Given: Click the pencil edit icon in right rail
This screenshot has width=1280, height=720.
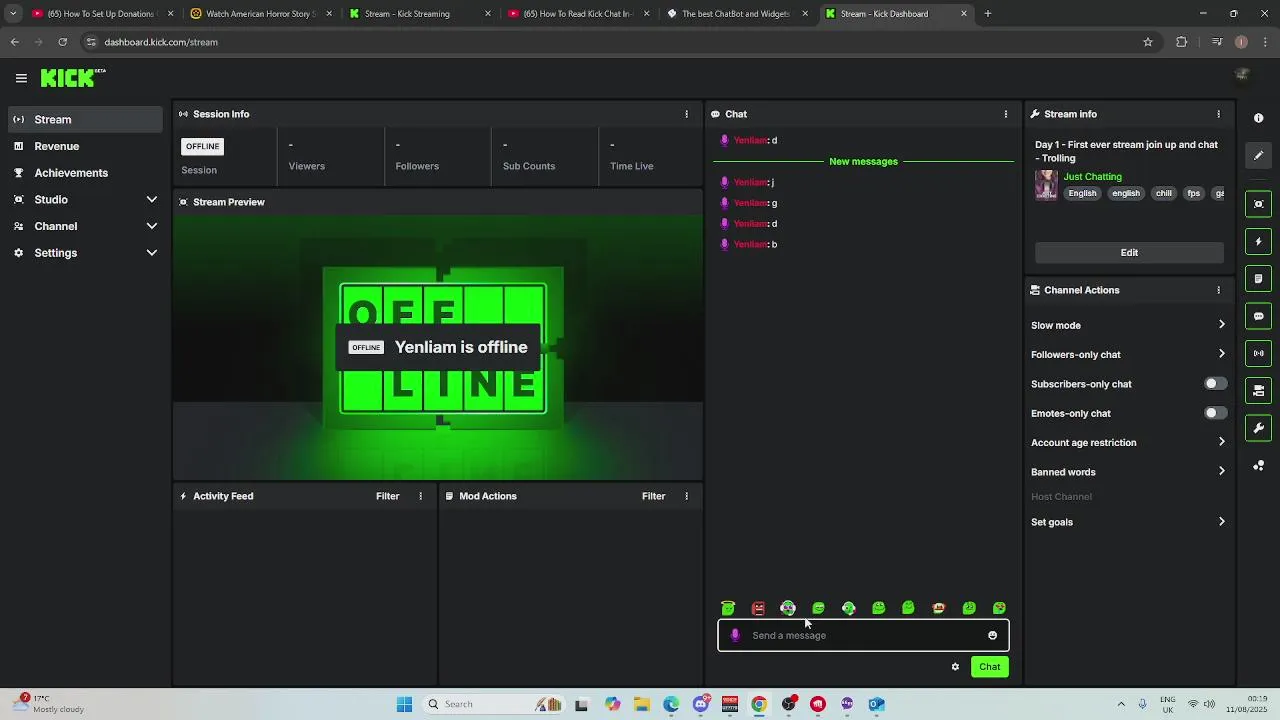Looking at the screenshot, I should 1258,156.
